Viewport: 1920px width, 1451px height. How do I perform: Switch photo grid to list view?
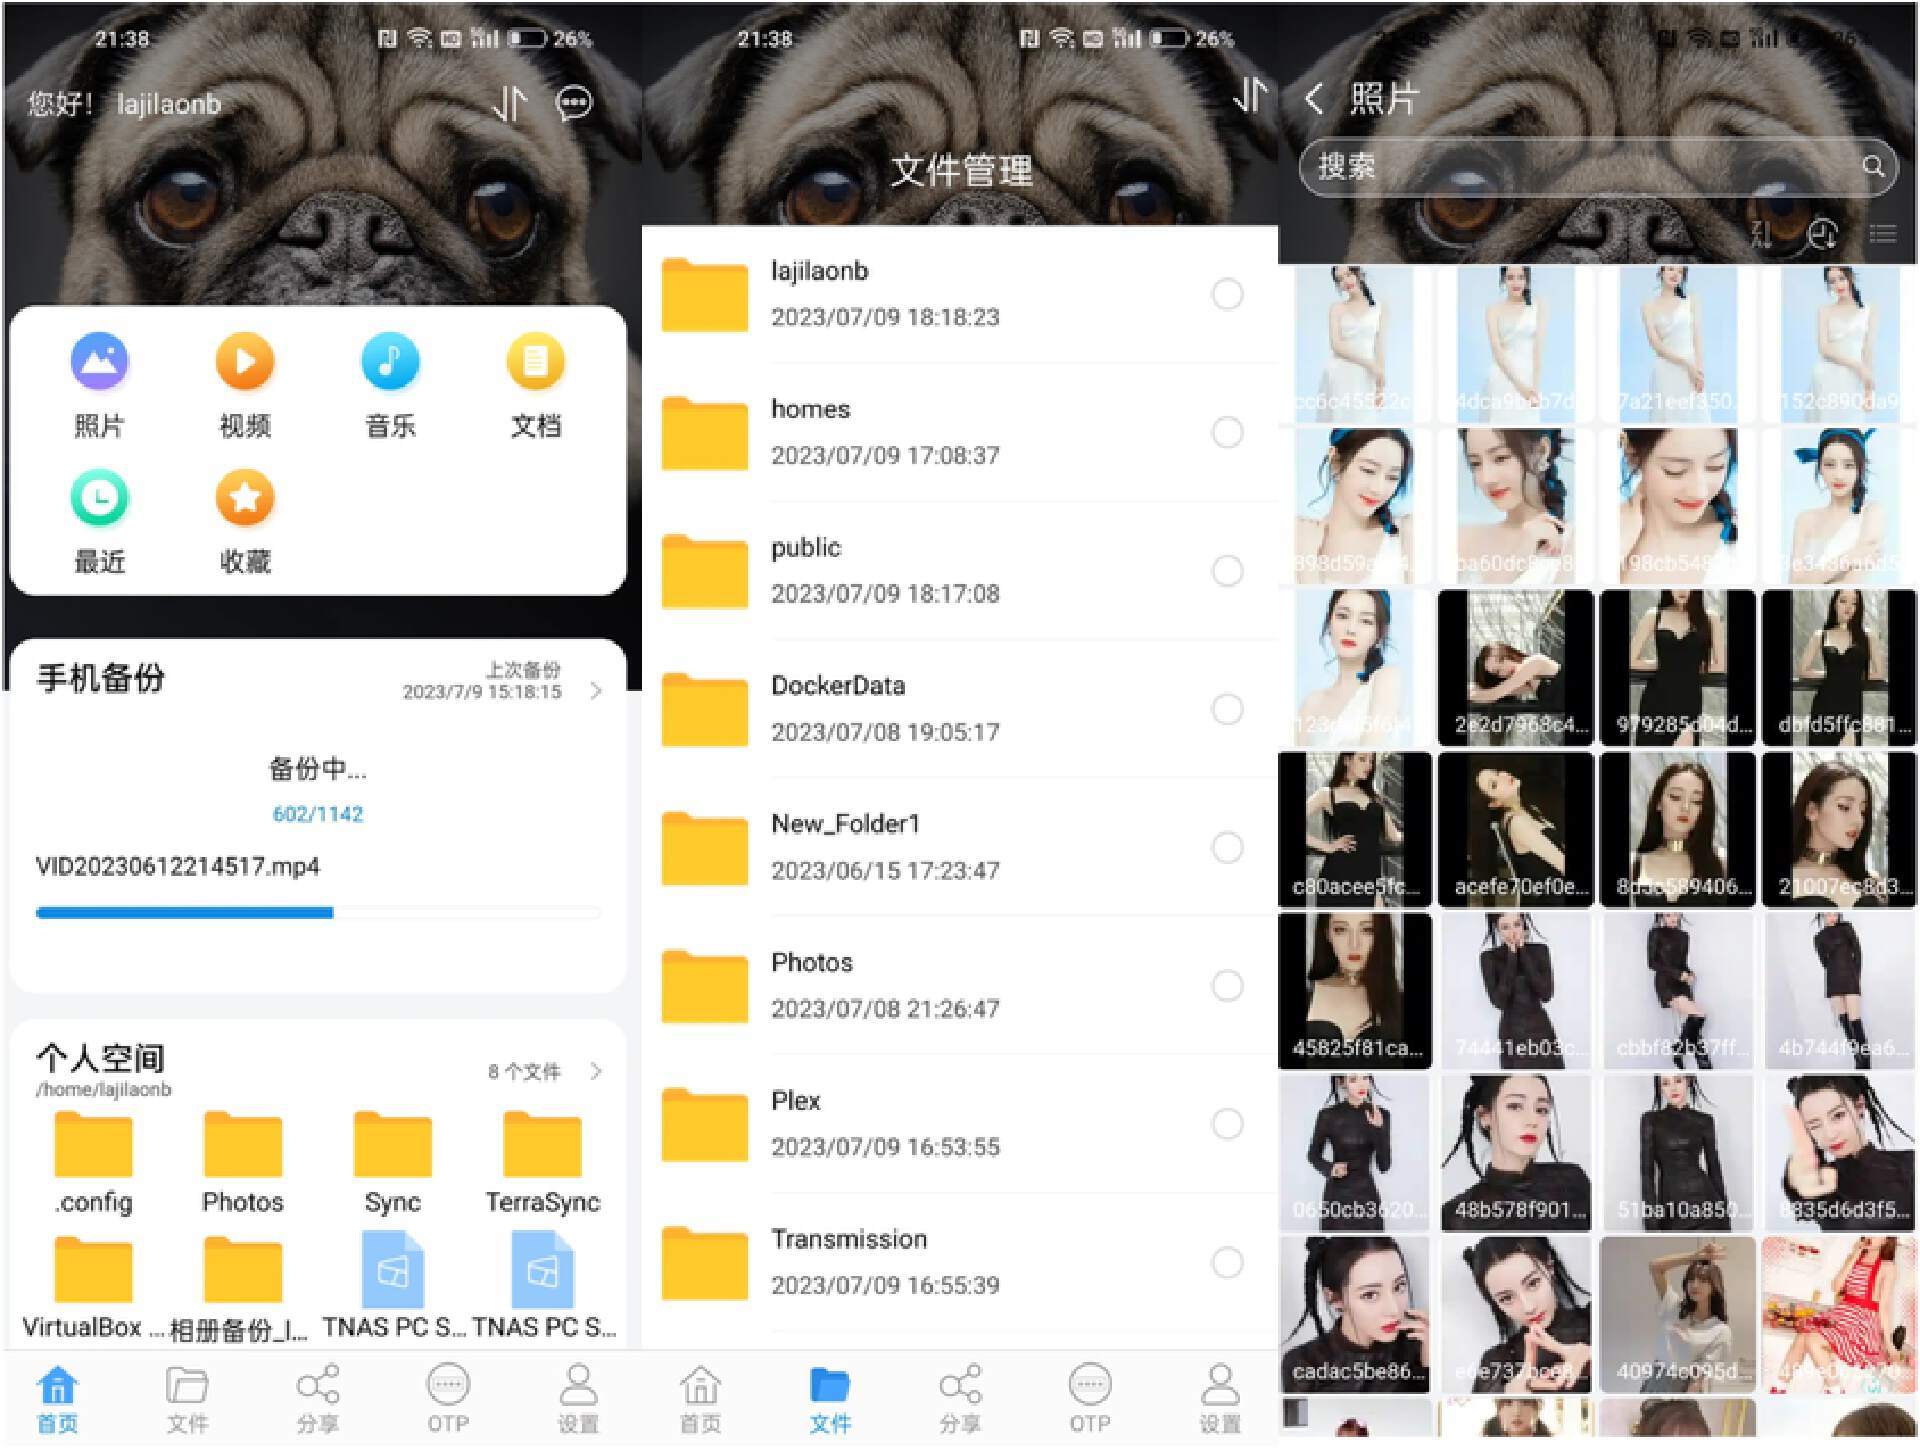coord(1883,234)
